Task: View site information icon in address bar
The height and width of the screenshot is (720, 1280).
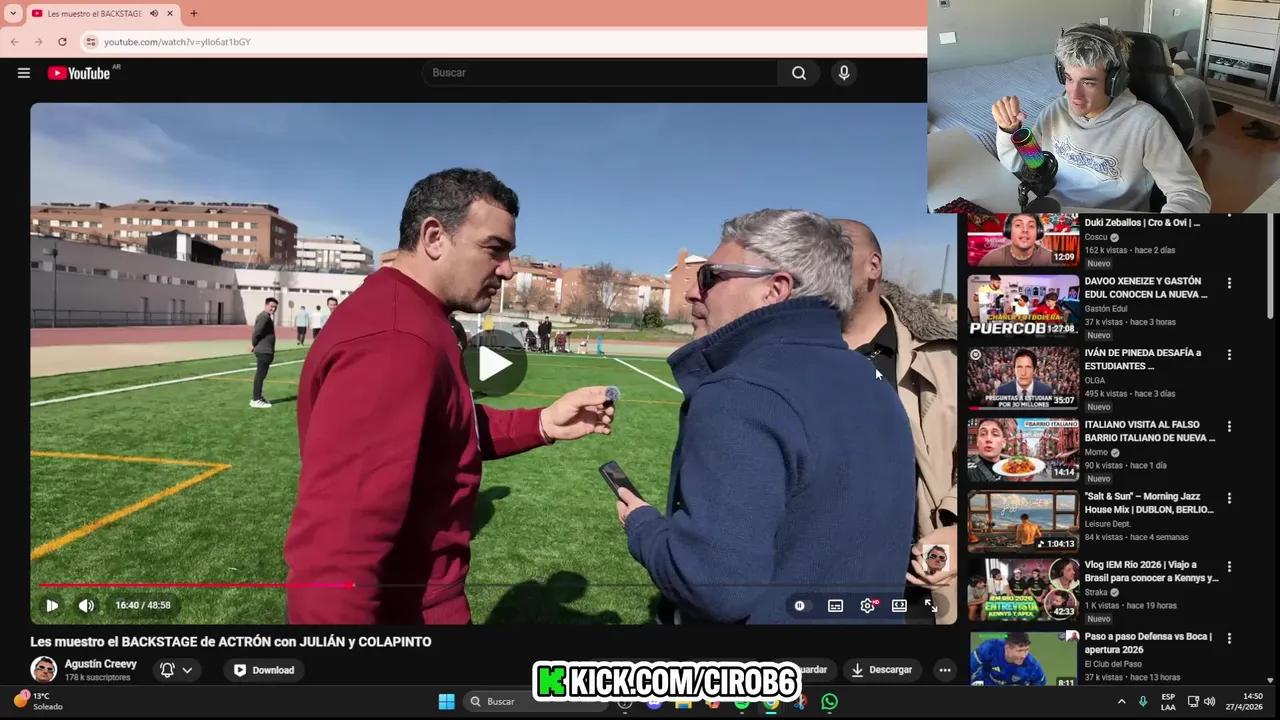Action: (x=91, y=42)
